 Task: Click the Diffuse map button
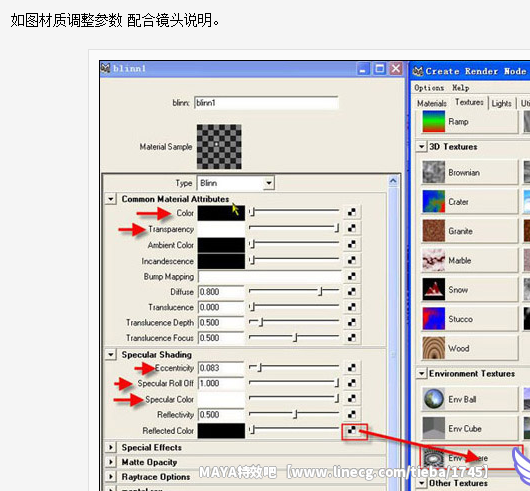point(352,291)
